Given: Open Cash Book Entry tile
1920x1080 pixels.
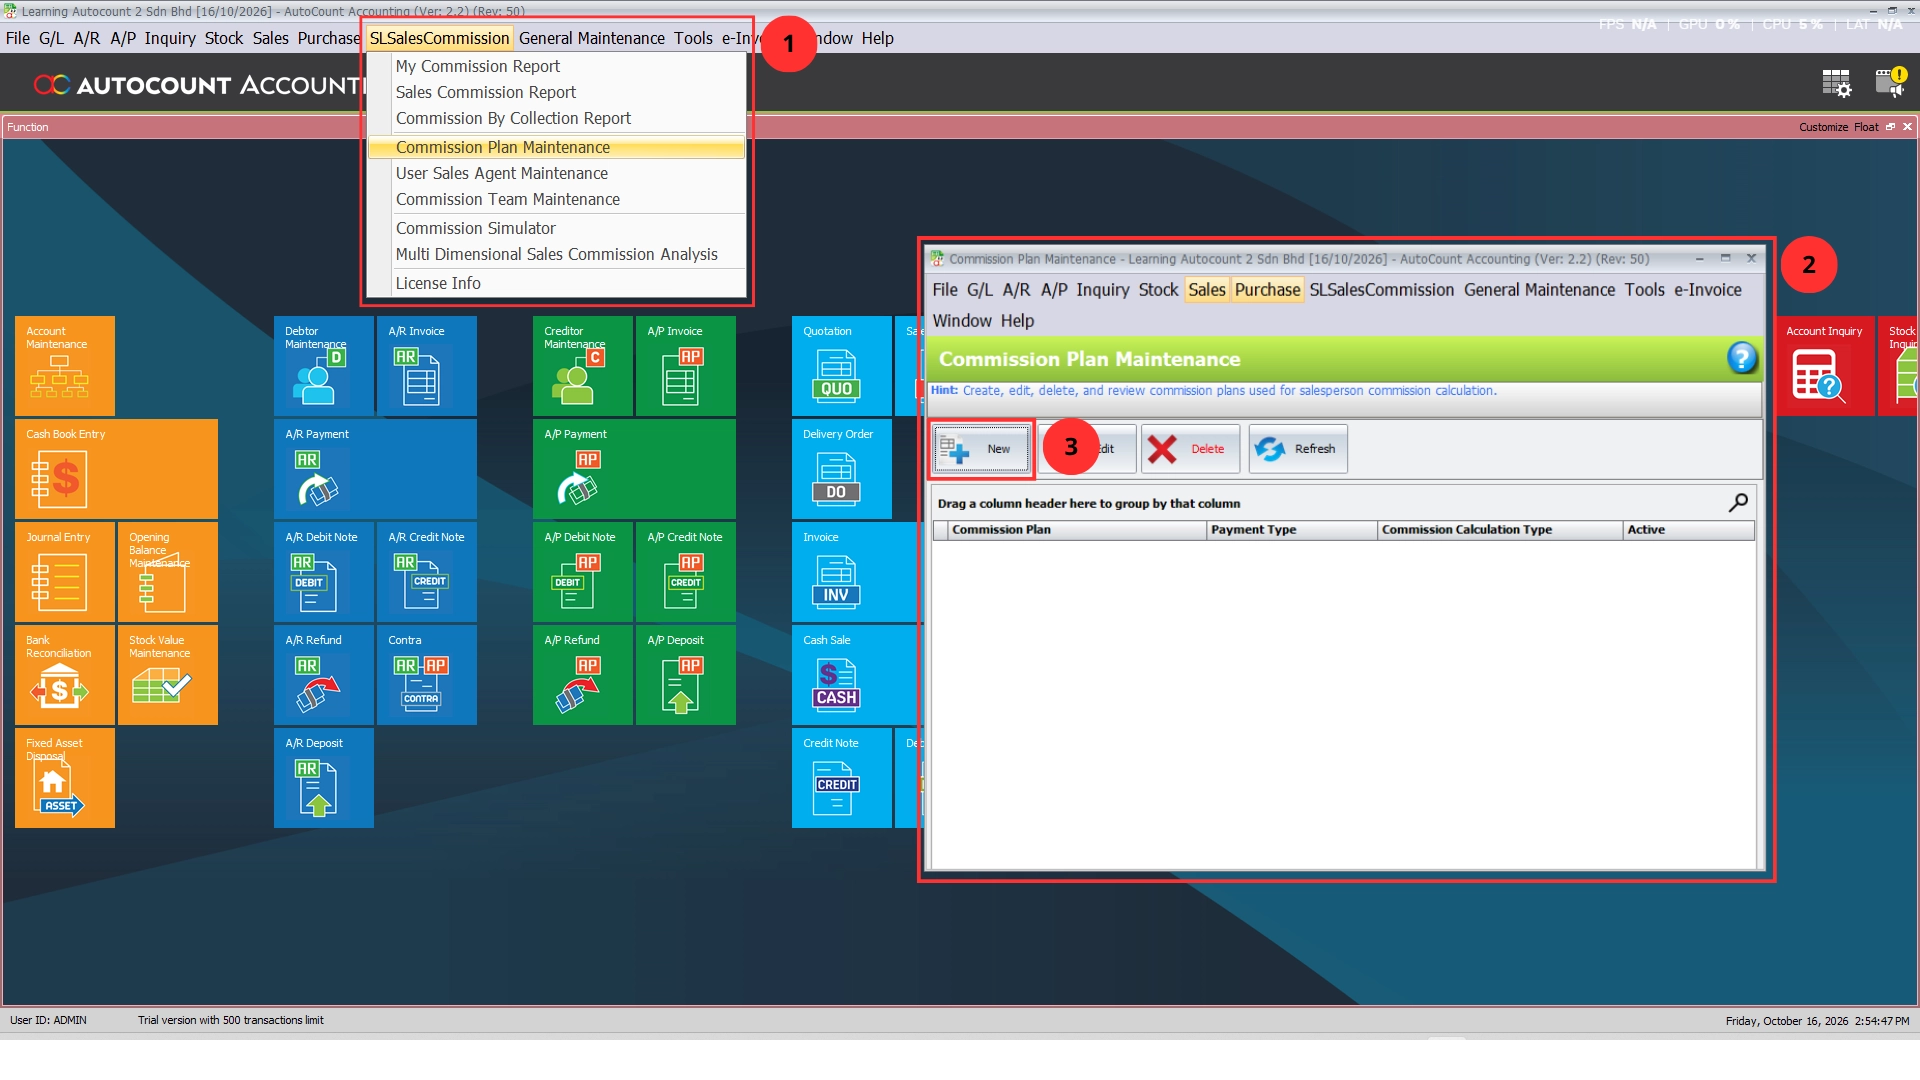Looking at the screenshot, I should pyautogui.click(x=116, y=469).
